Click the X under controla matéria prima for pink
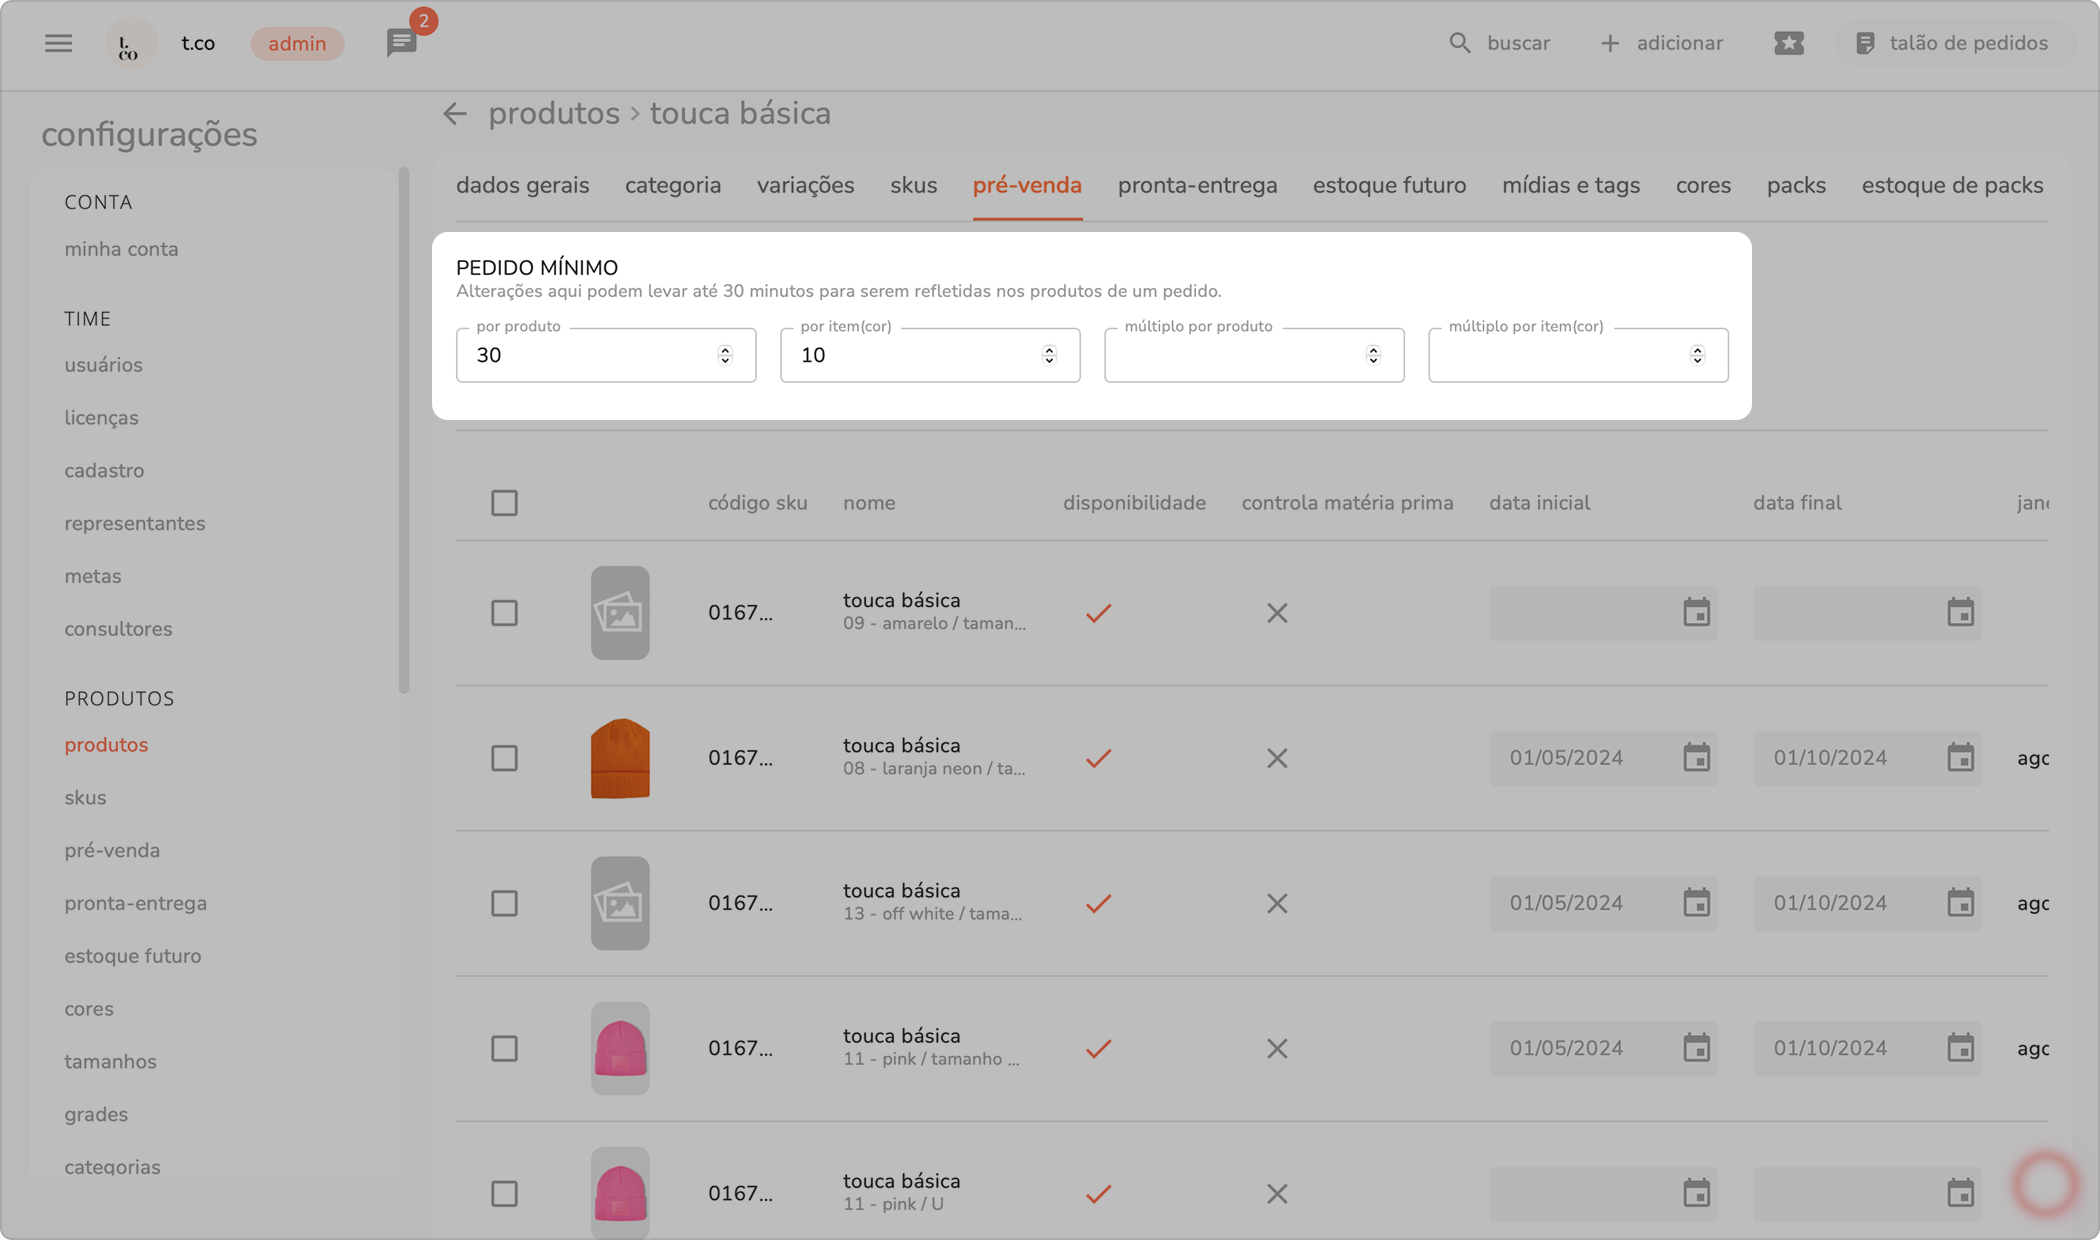 click(1277, 1049)
